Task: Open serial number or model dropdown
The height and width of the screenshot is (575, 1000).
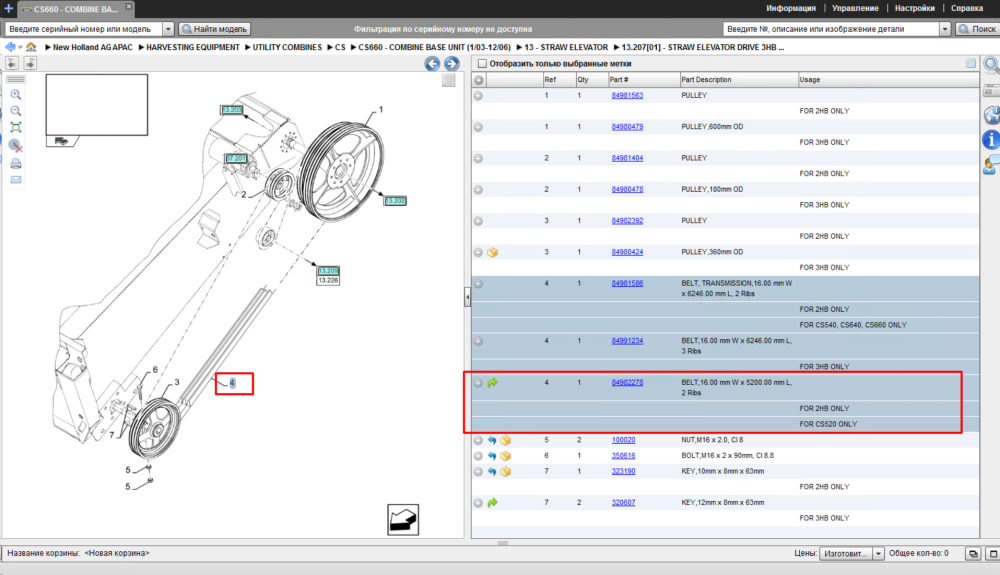Action: (168, 29)
